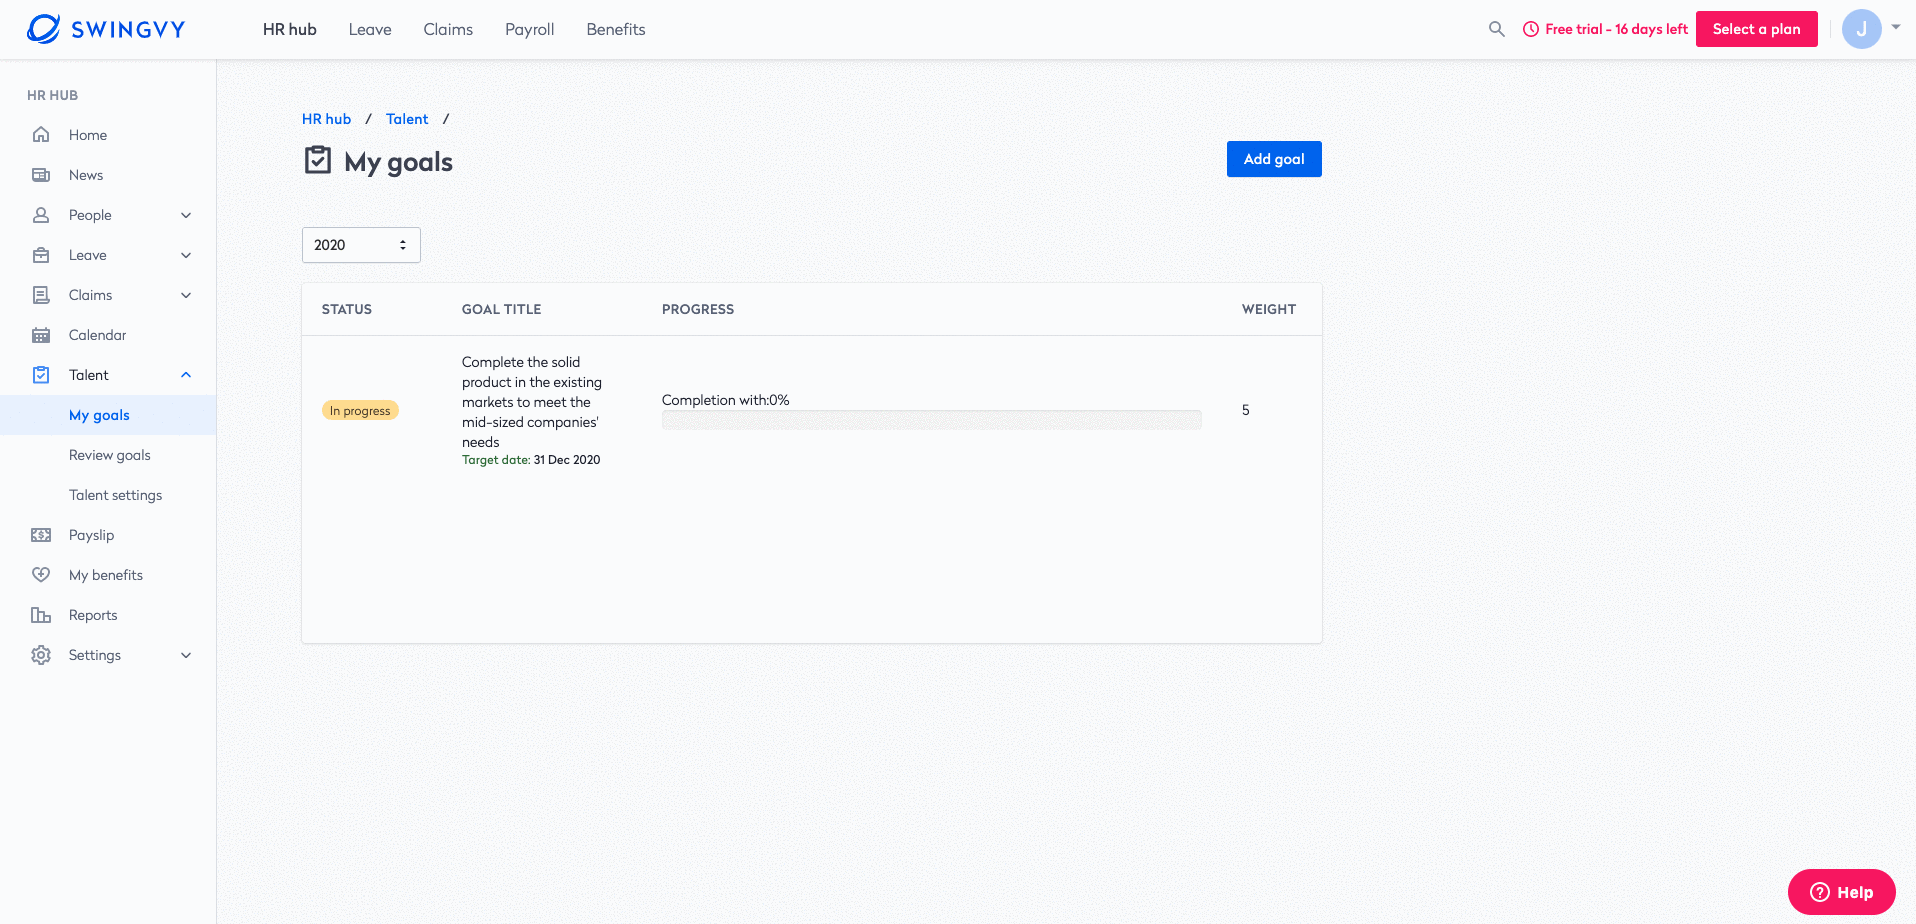The image size is (1916, 924).
Task: Click the free trial clock icon
Action: tap(1531, 29)
